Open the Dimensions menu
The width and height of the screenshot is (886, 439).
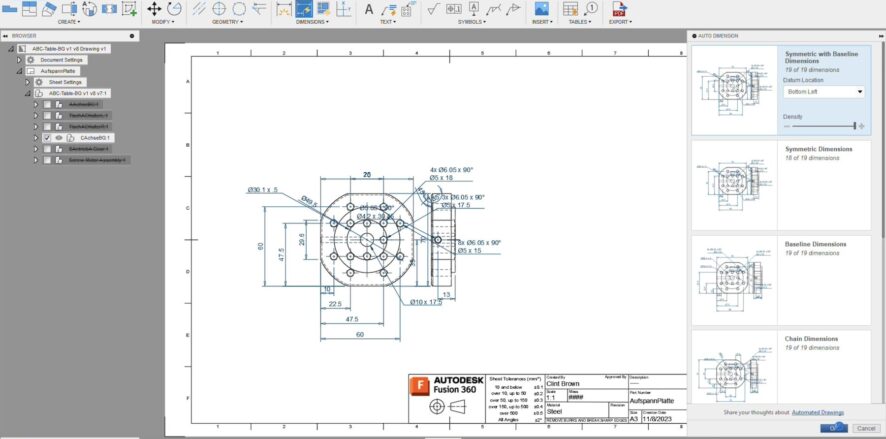312,20
